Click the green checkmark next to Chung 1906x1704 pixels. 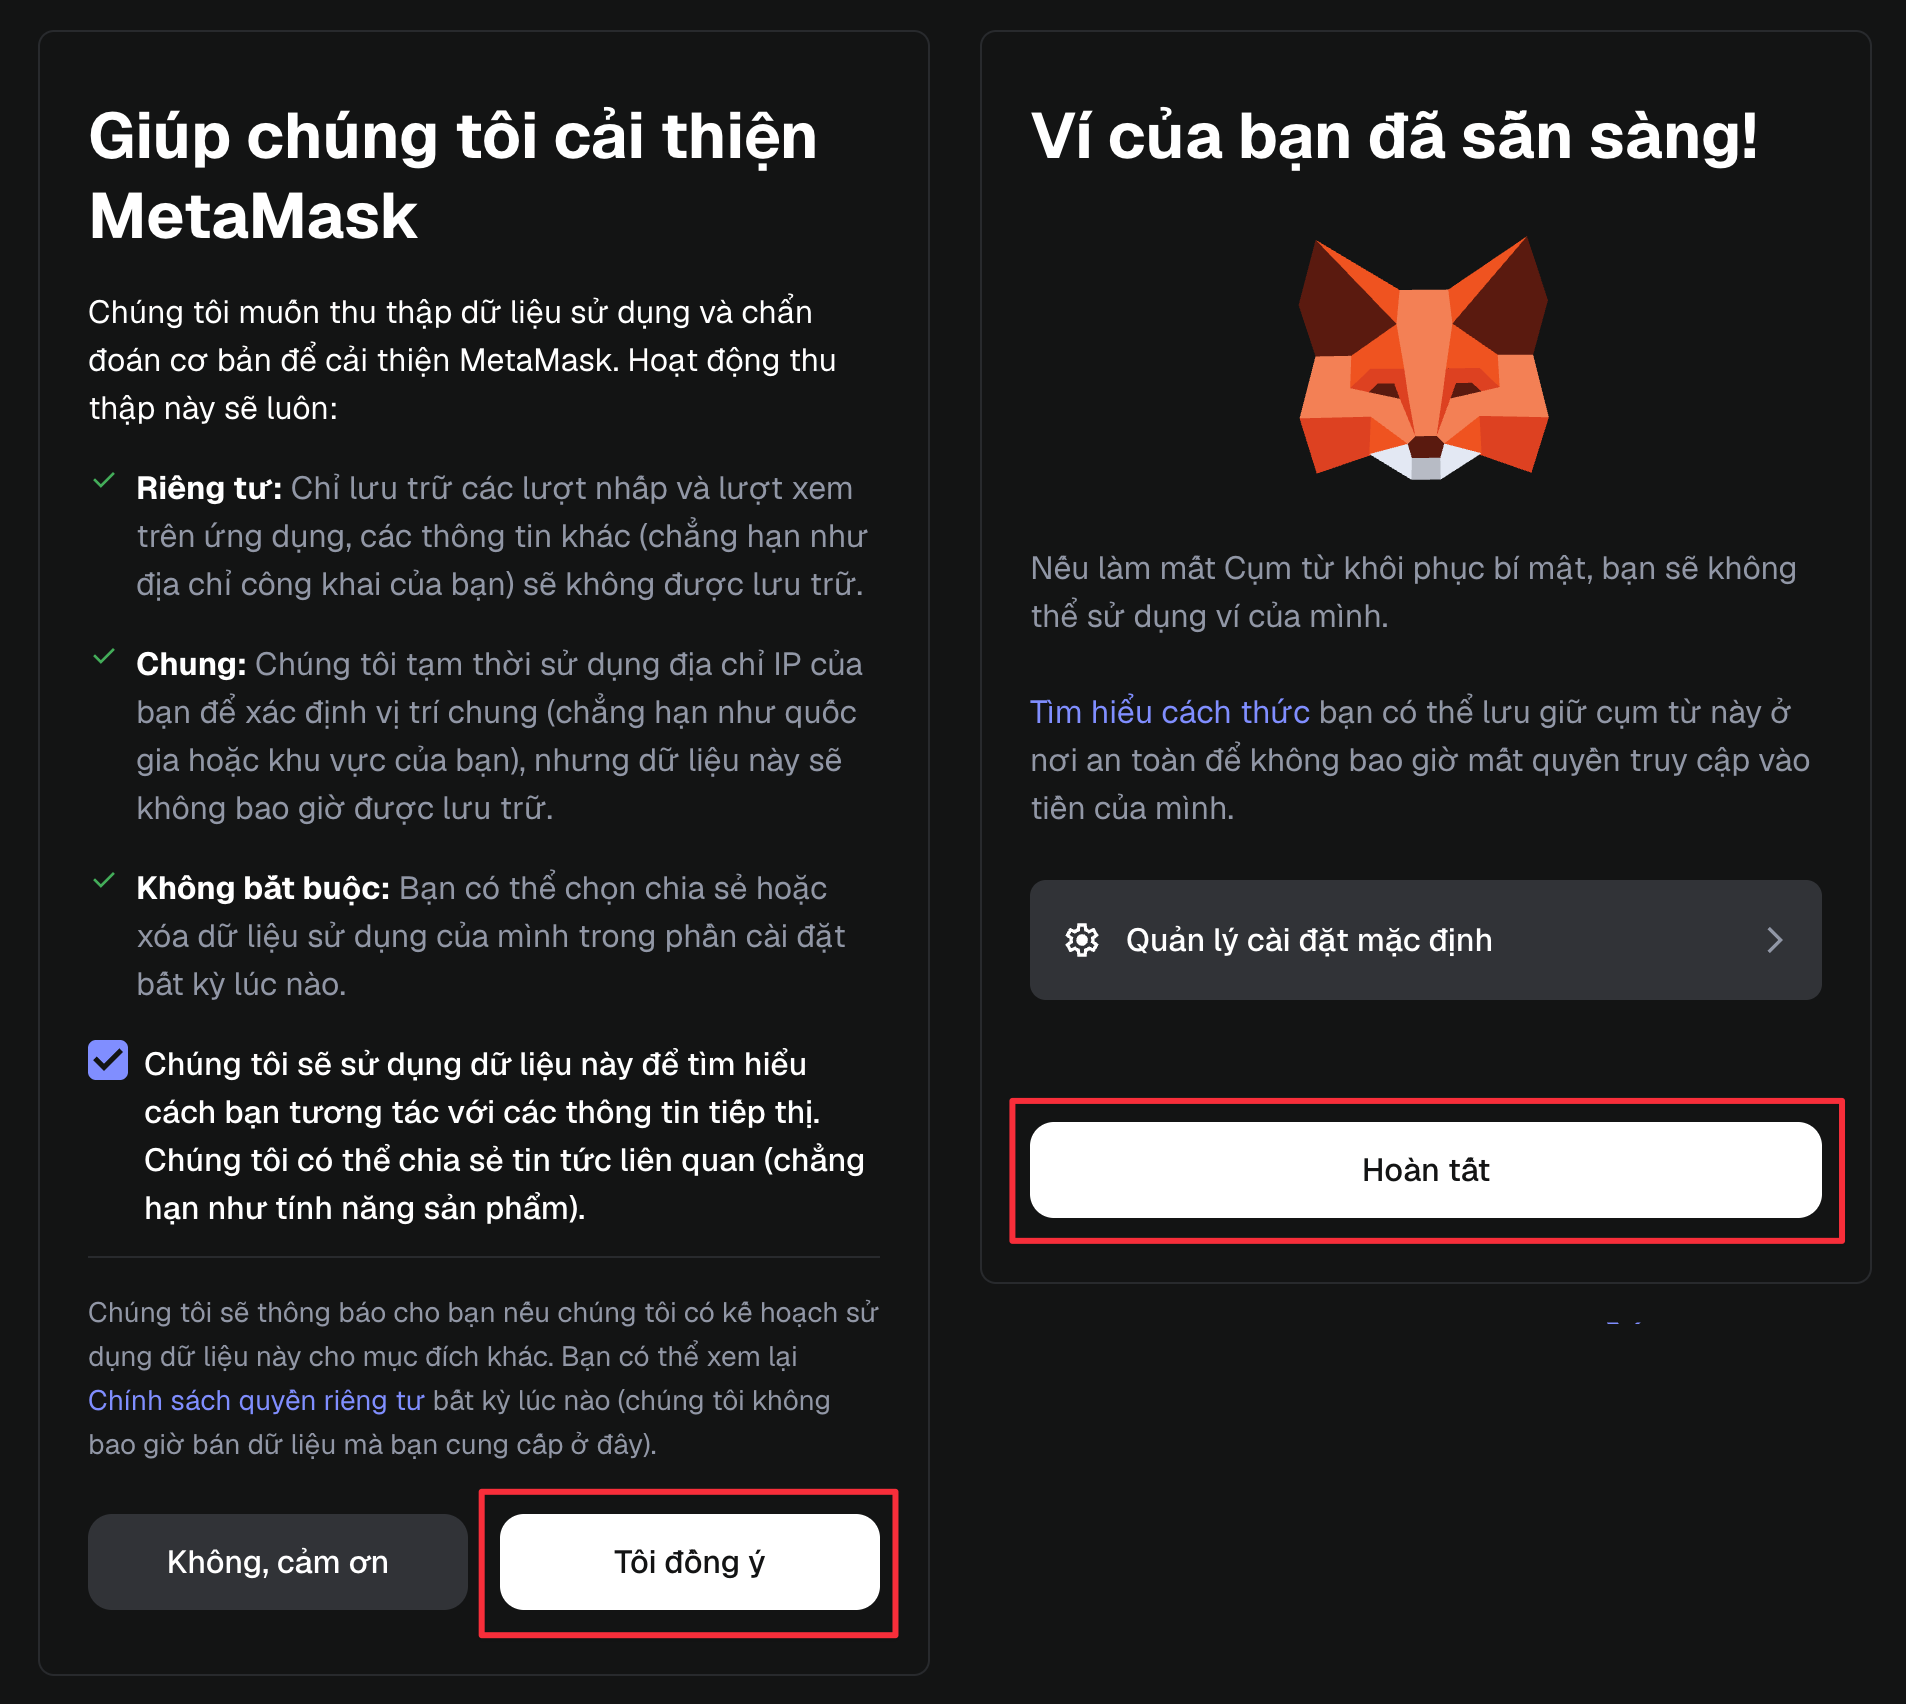pos(104,657)
